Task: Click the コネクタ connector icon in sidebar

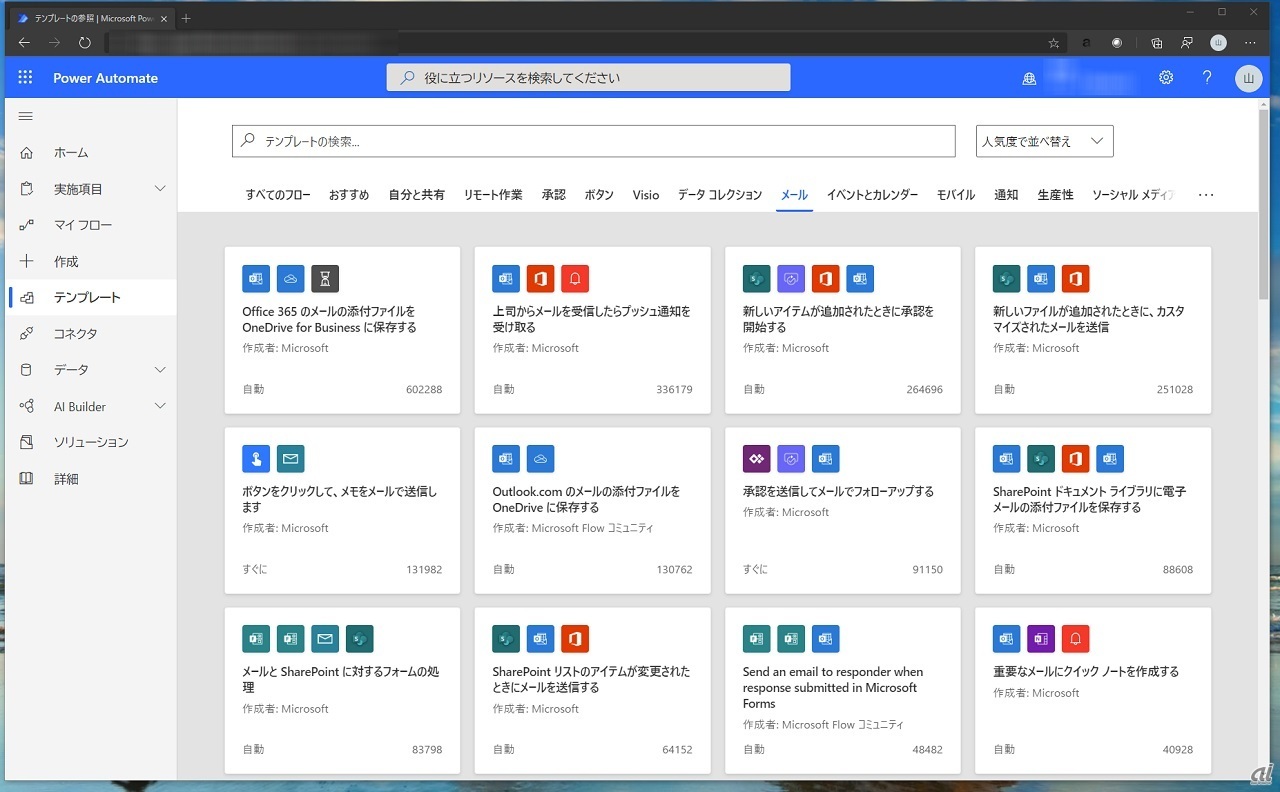Action: click(27, 334)
